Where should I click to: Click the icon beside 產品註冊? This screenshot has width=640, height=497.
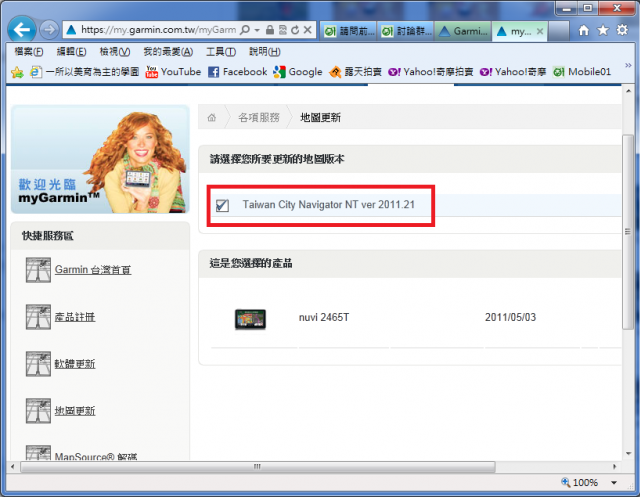pyautogui.click(x=38, y=317)
